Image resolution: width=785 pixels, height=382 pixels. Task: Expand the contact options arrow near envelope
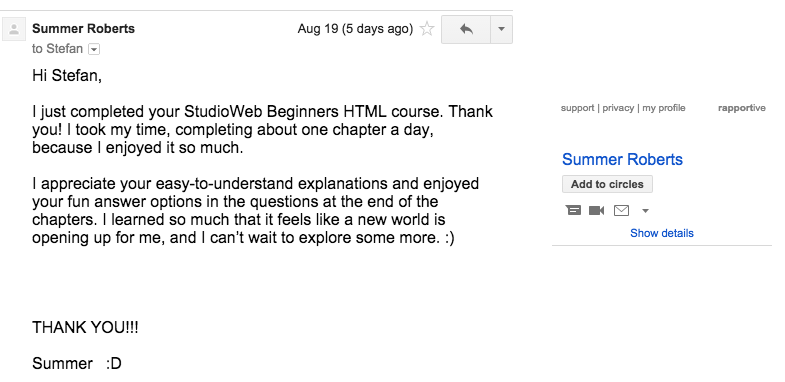645,211
